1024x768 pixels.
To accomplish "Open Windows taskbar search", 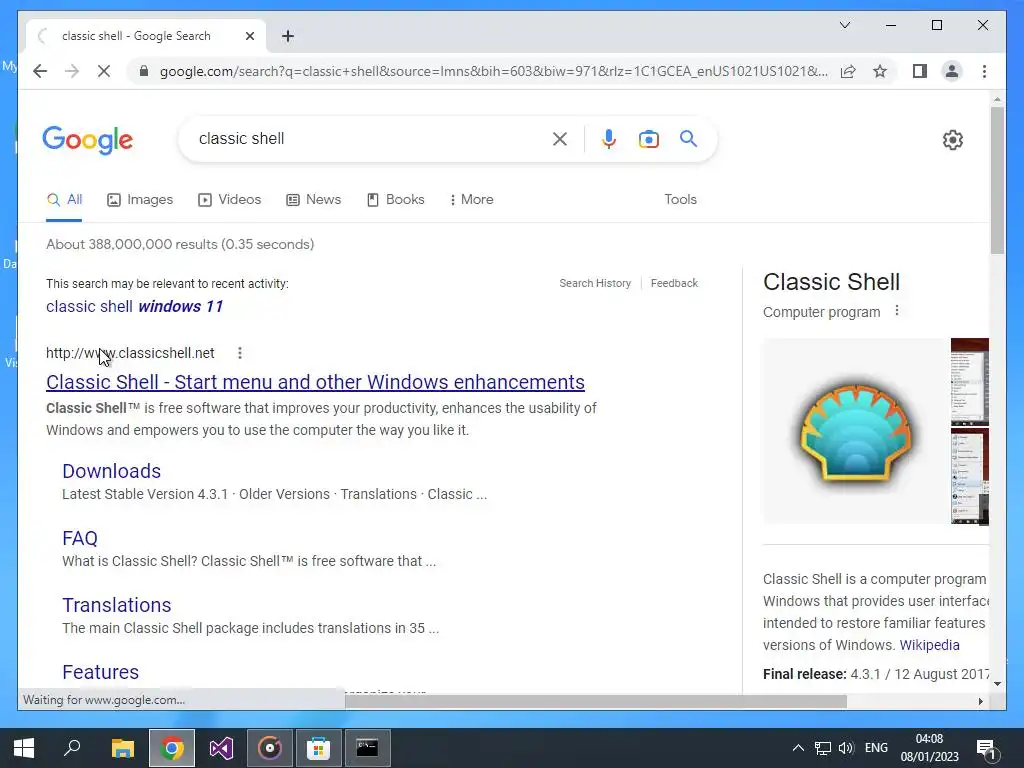I will [72, 748].
